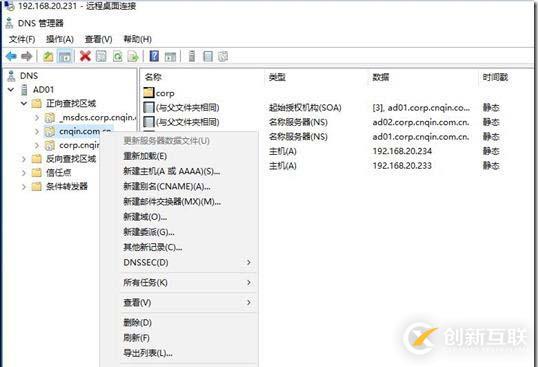Image resolution: width=538 pixels, height=367 pixels.
Task: Click the SOA record icon
Action: point(149,107)
